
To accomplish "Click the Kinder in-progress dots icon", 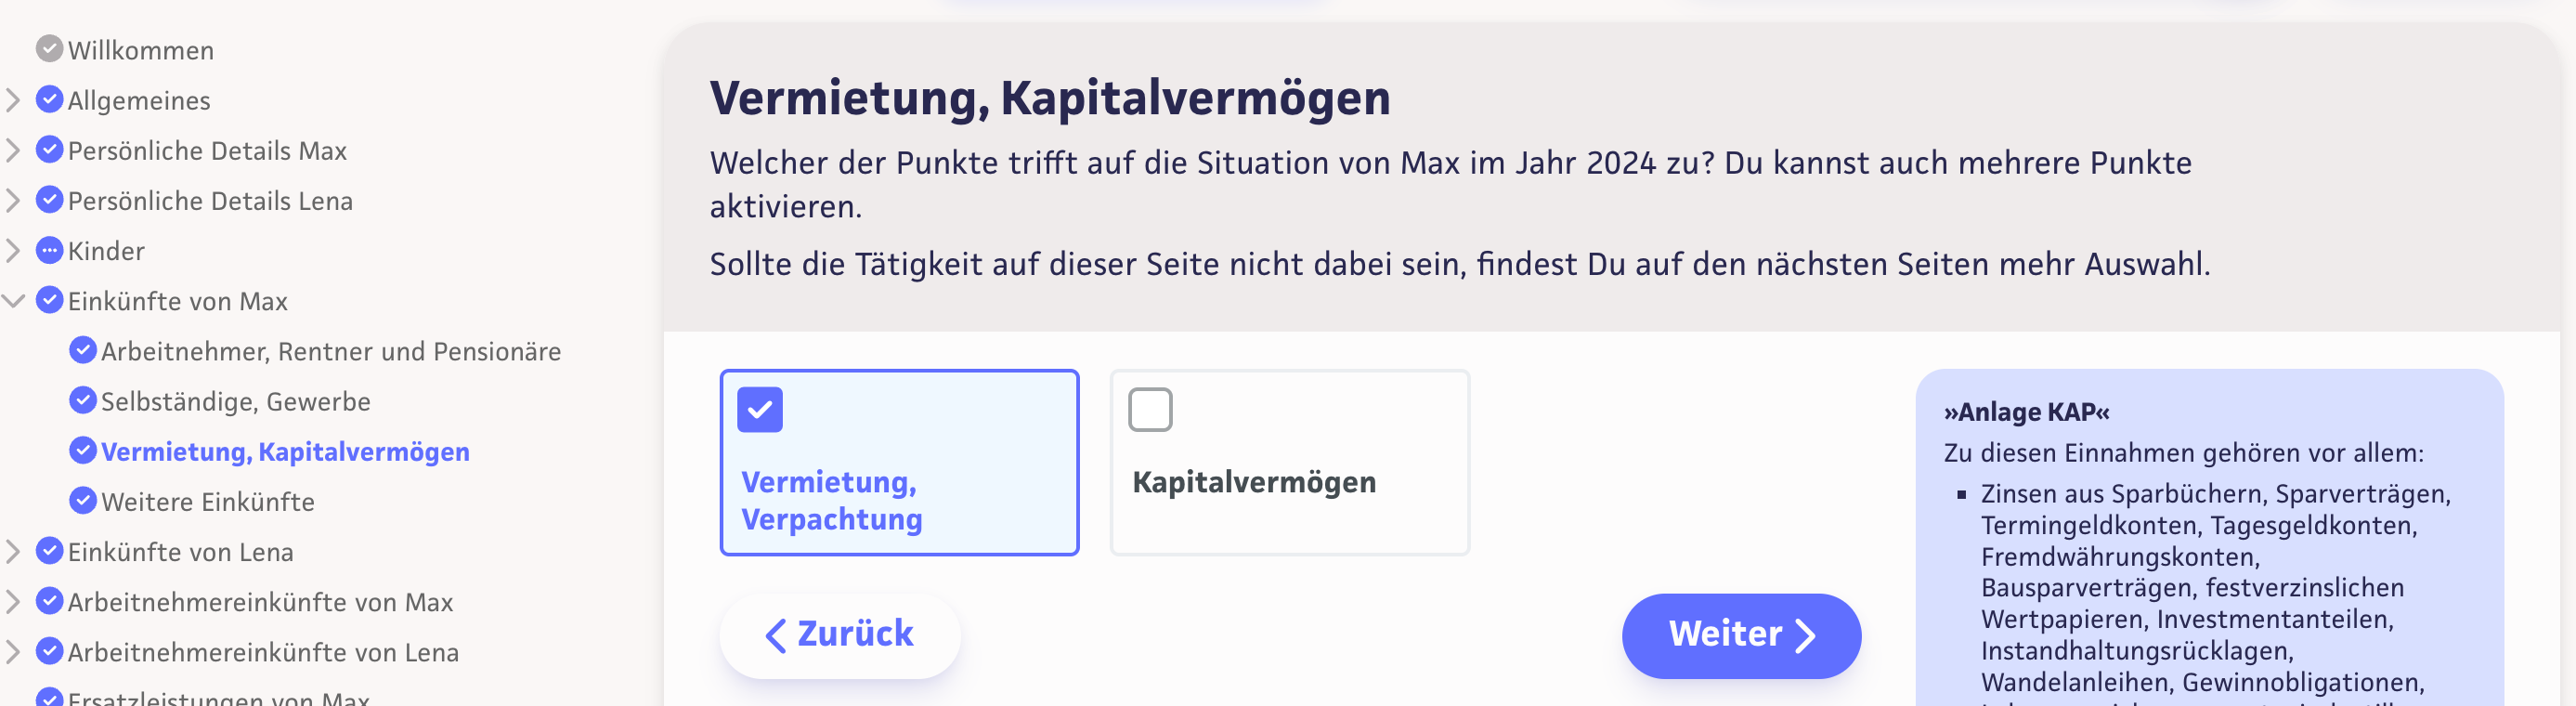I will click(49, 250).
